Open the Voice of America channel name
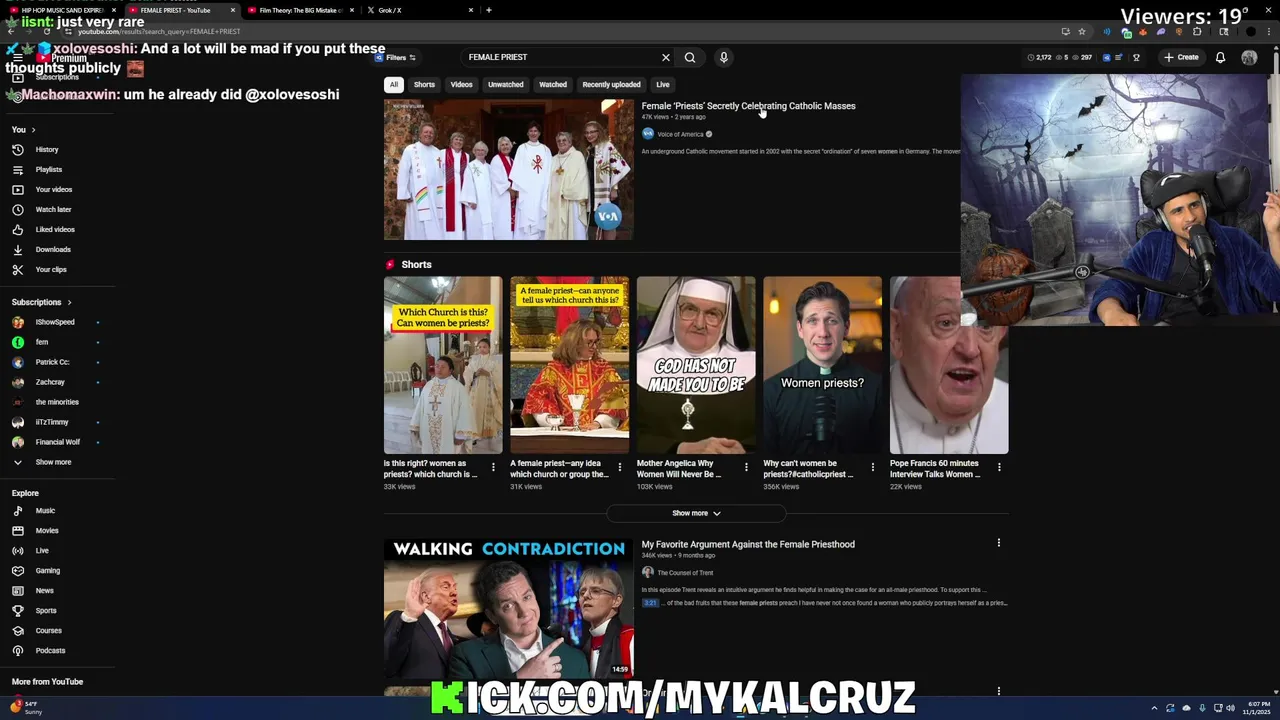Screen dimensions: 1280x720 click(x=680, y=134)
